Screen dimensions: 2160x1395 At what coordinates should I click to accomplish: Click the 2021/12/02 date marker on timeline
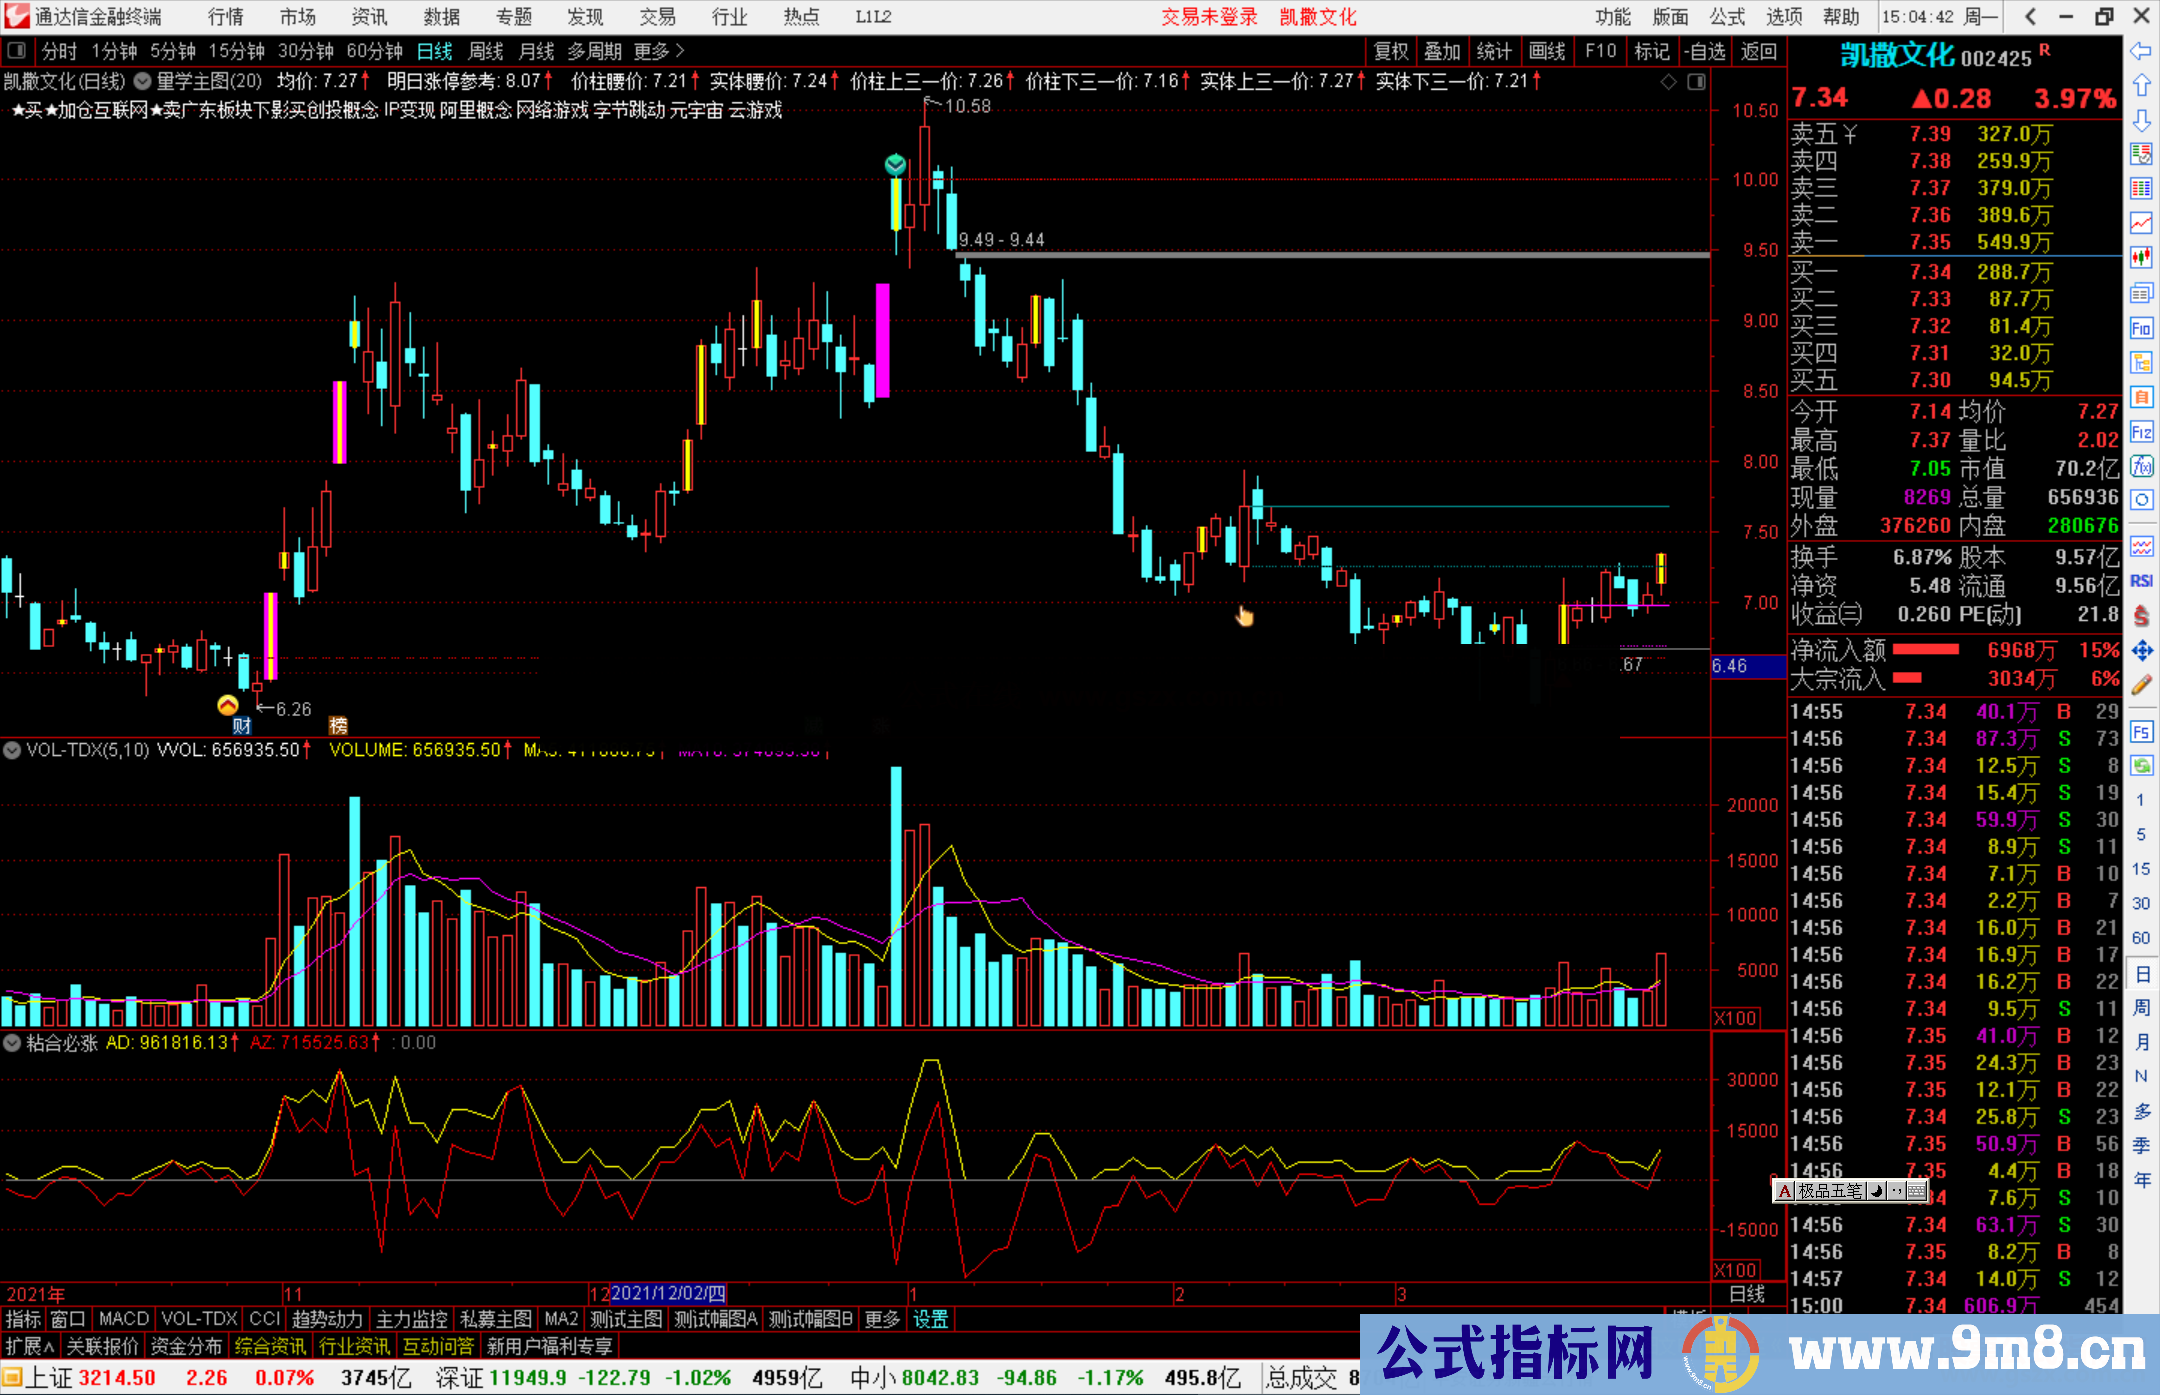(x=667, y=1293)
